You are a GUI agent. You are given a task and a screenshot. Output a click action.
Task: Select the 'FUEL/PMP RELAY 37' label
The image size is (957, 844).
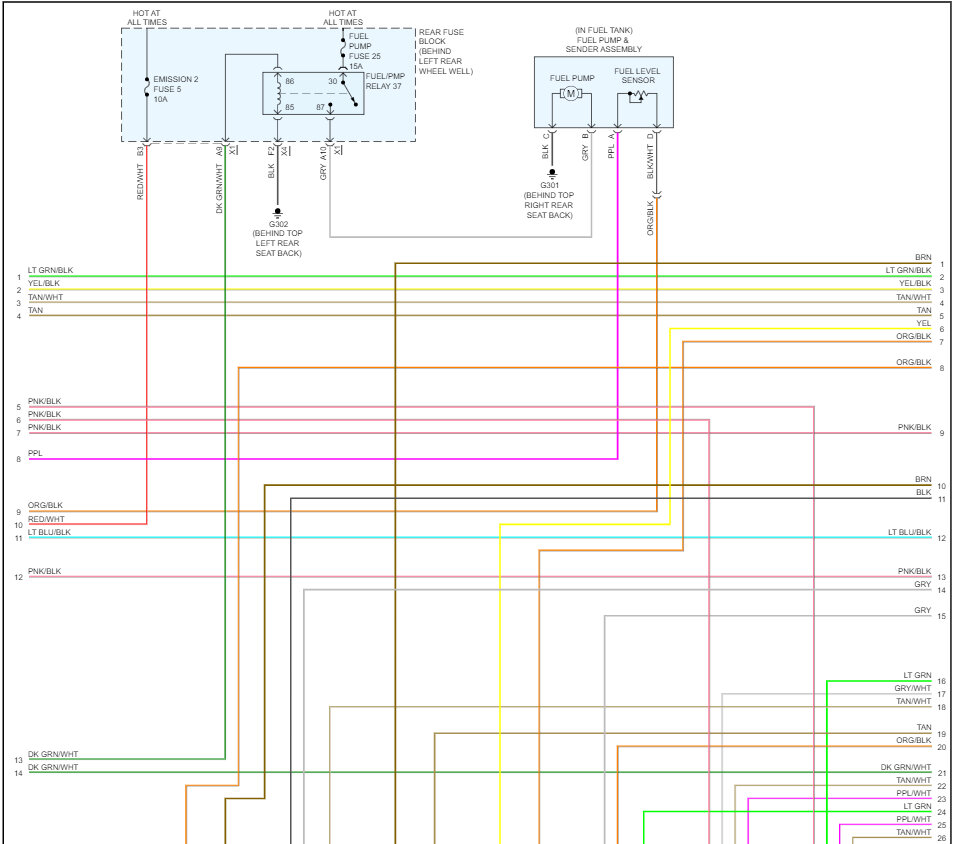(x=385, y=81)
